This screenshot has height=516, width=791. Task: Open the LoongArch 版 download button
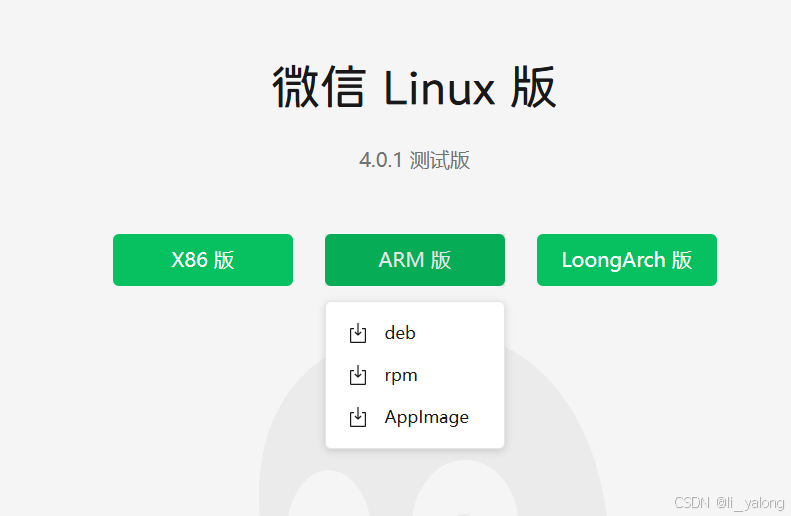627,260
